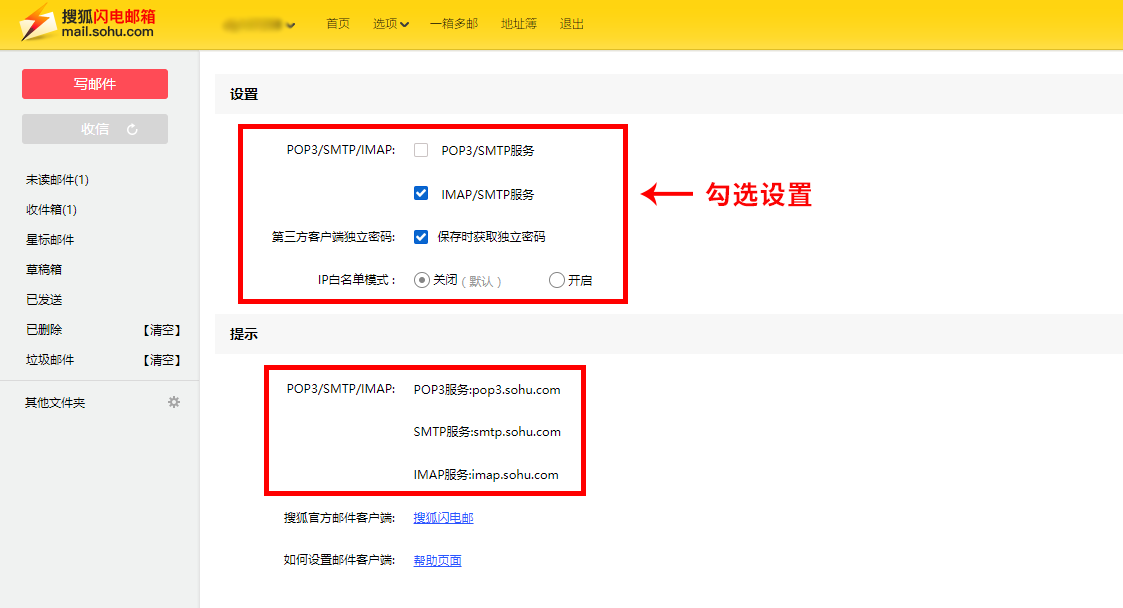Clear the 已删除 folder with 清空
This screenshot has width=1123, height=608.
pos(161,330)
